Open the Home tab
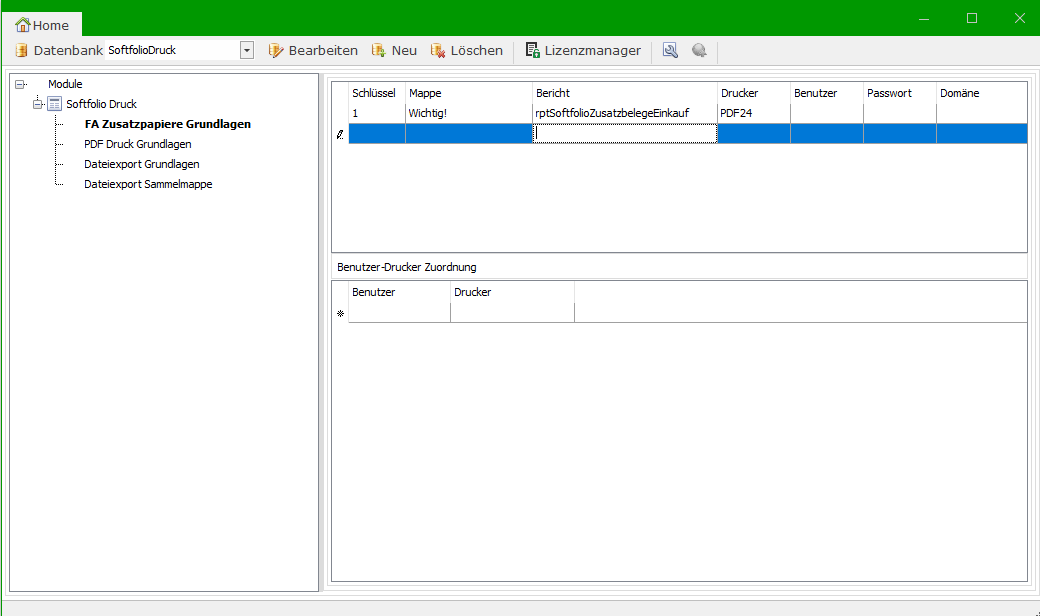 point(42,25)
